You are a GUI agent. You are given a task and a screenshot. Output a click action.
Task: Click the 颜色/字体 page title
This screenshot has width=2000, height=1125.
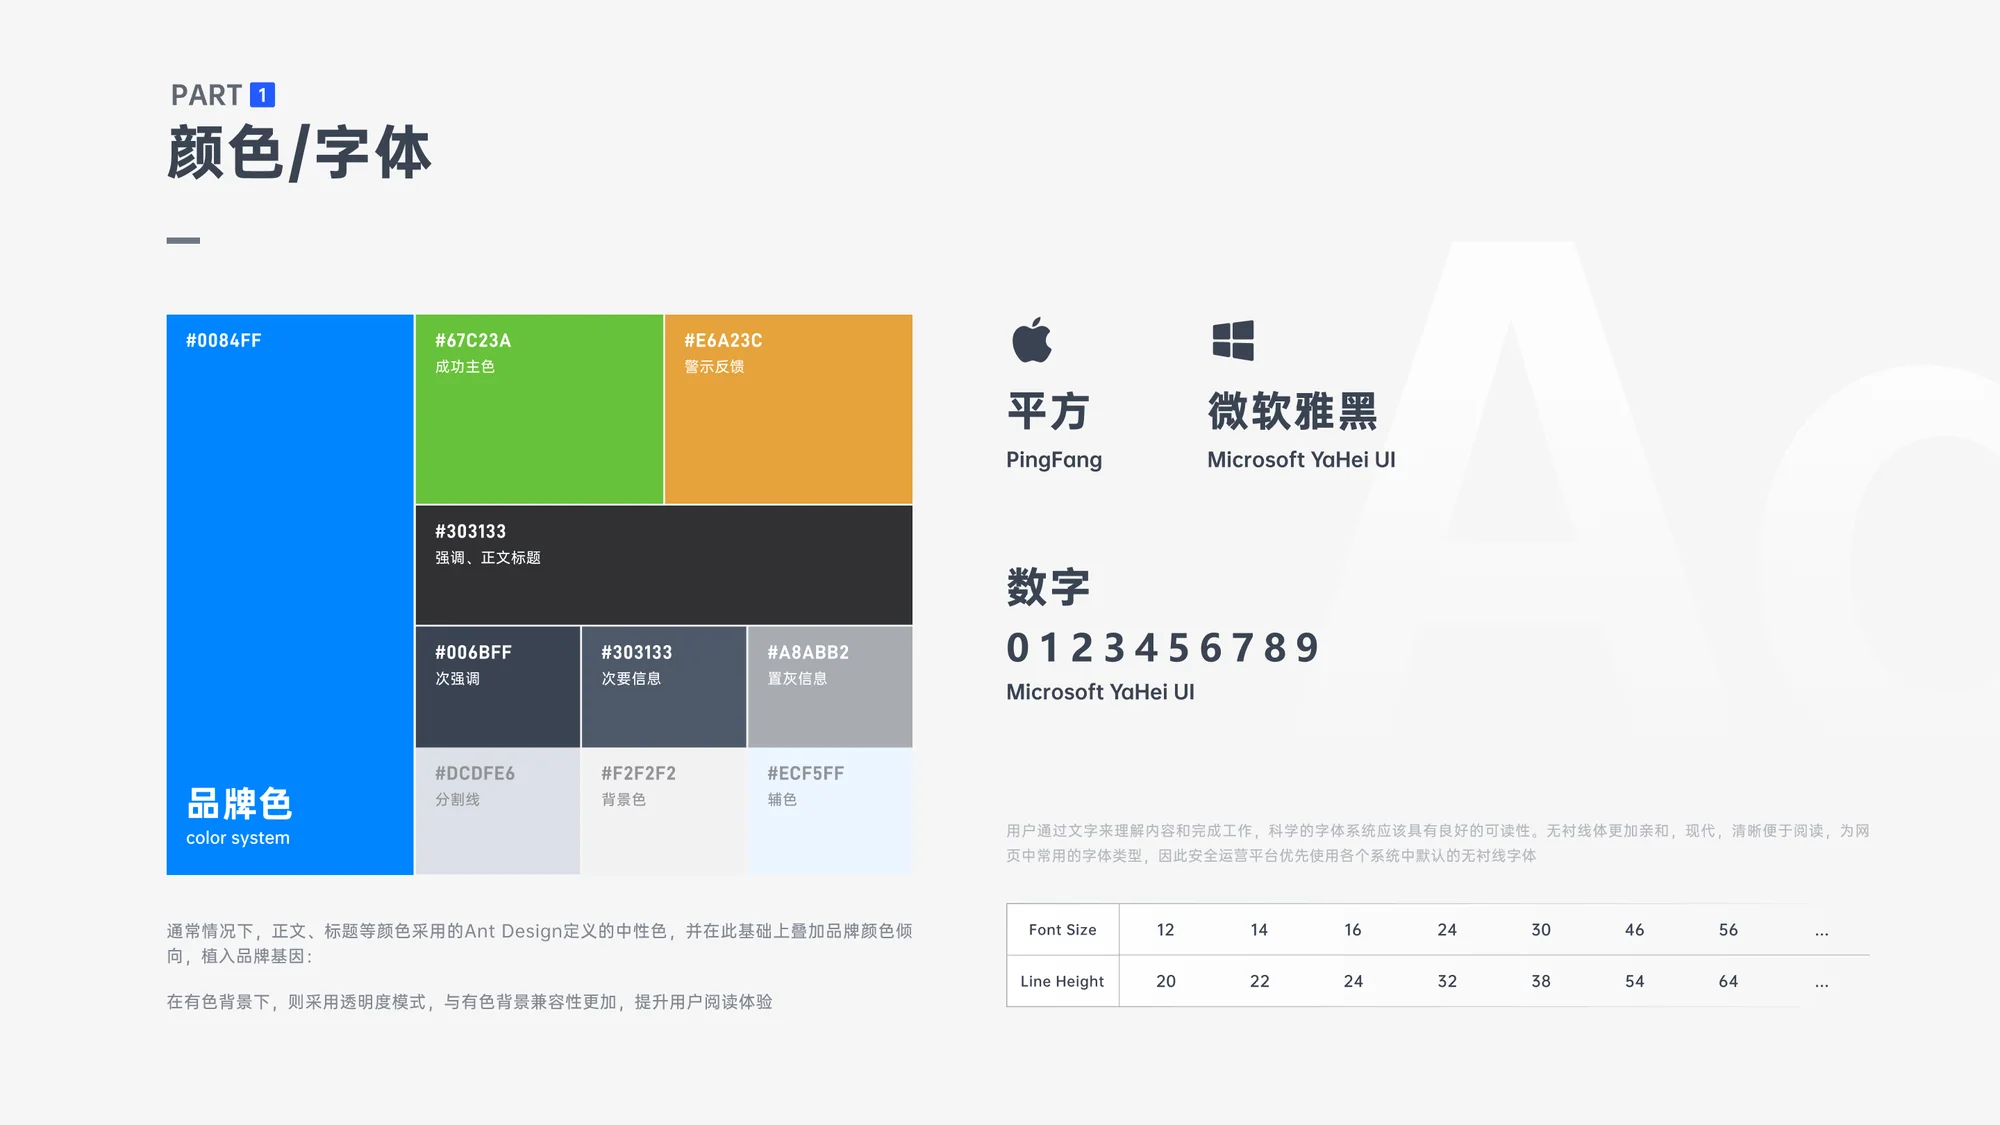(299, 153)
